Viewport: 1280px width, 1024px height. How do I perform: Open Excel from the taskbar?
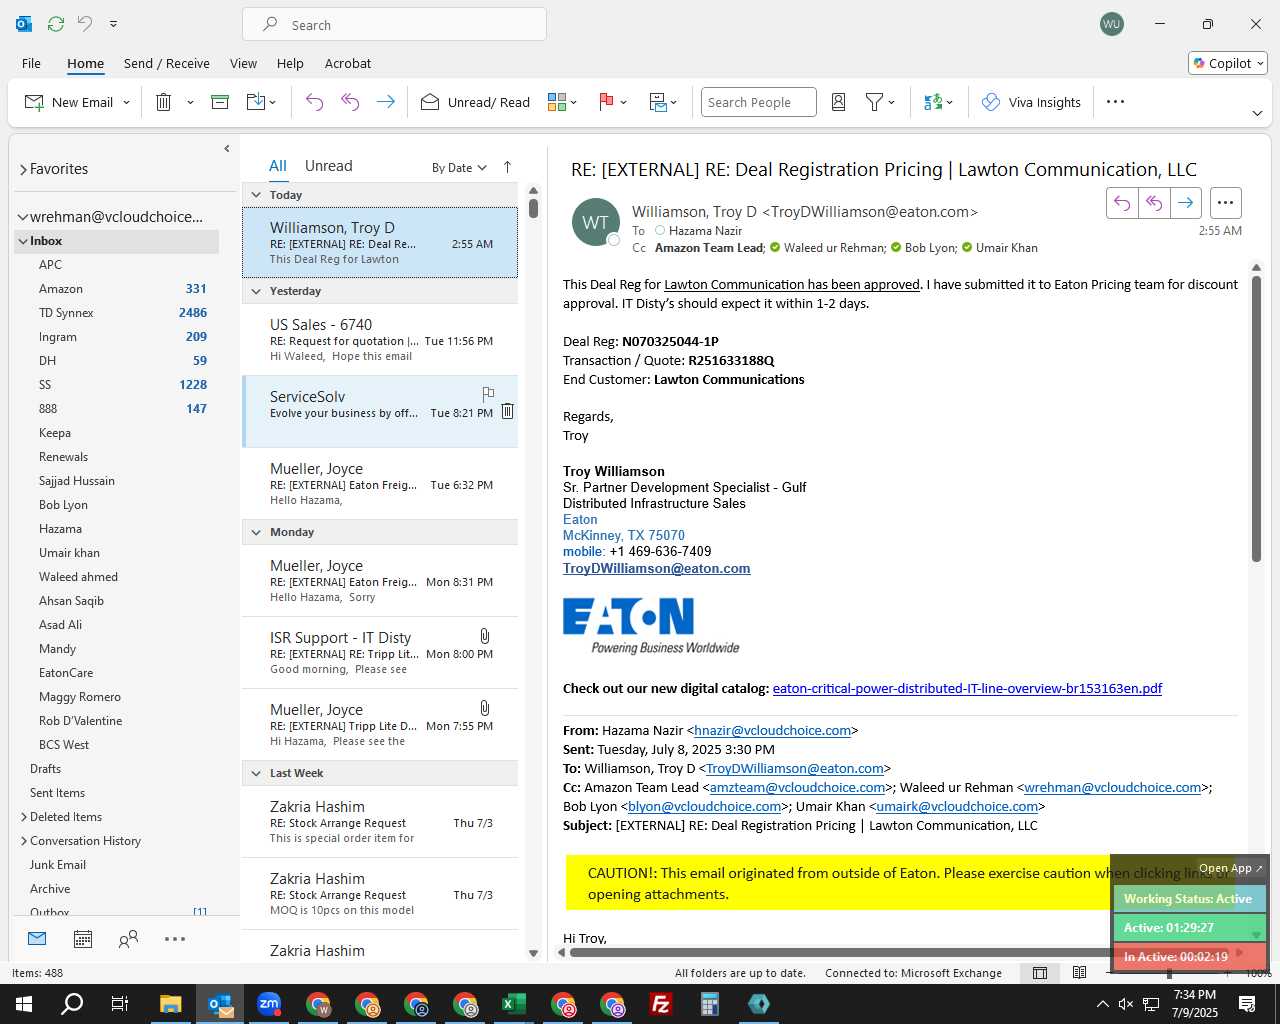[514, 1004]
